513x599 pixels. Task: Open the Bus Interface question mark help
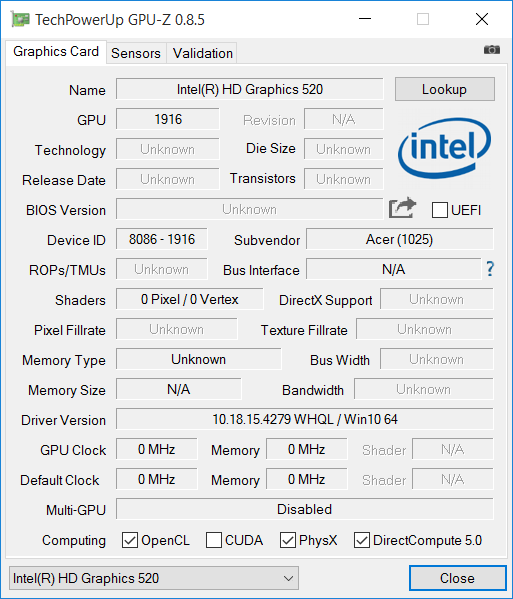click(x=490, y=269)
